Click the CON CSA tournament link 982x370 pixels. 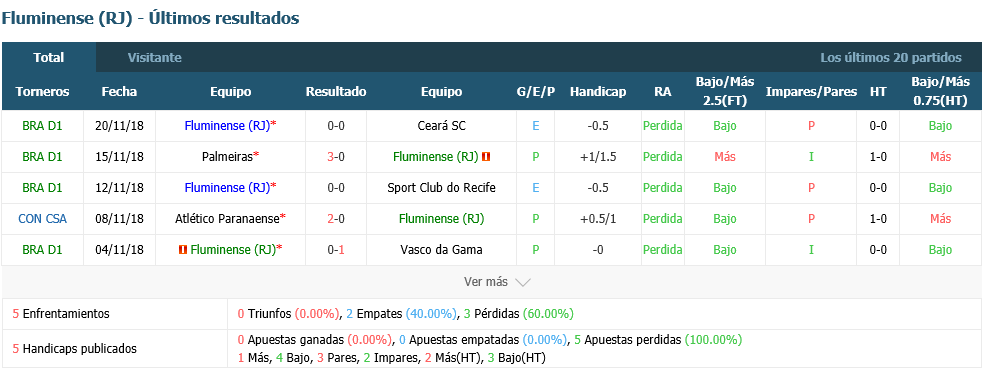click(43, 218)
